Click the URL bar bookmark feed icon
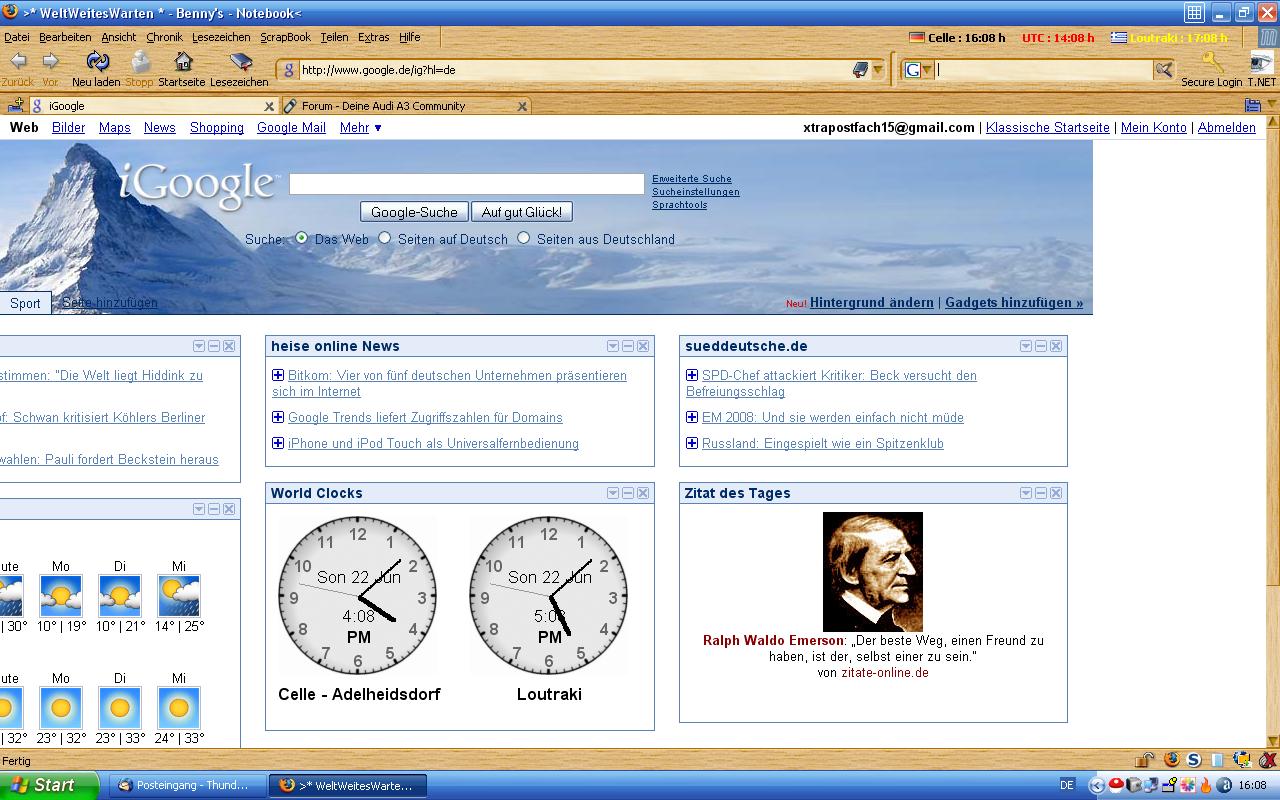This screenshot has width=1280, height=800. [x=860, y=70]
